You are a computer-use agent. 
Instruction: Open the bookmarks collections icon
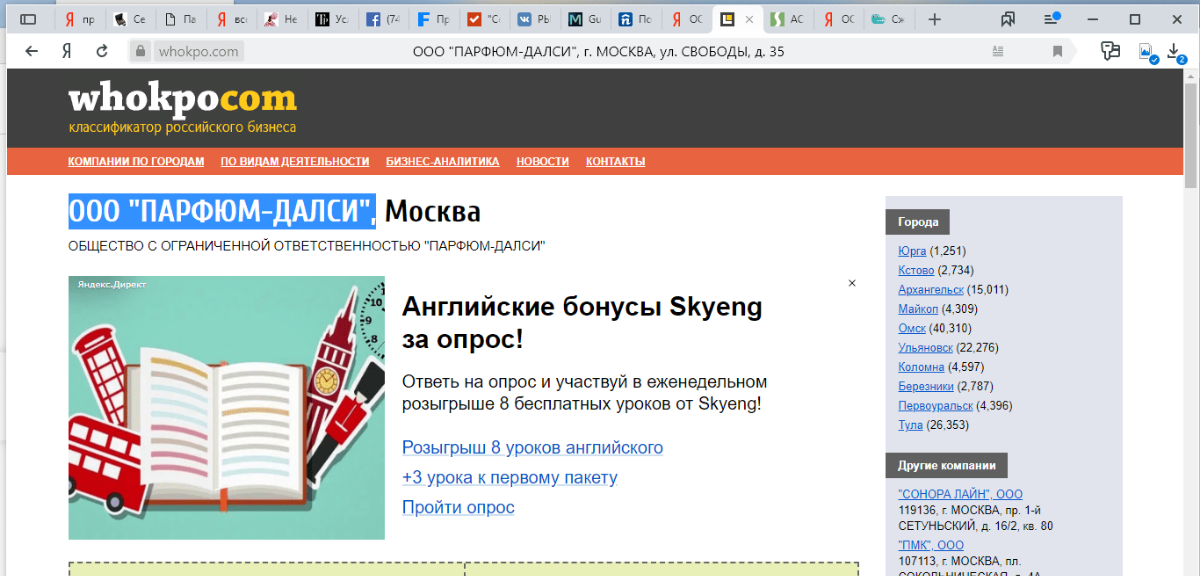pos(1008,19)
